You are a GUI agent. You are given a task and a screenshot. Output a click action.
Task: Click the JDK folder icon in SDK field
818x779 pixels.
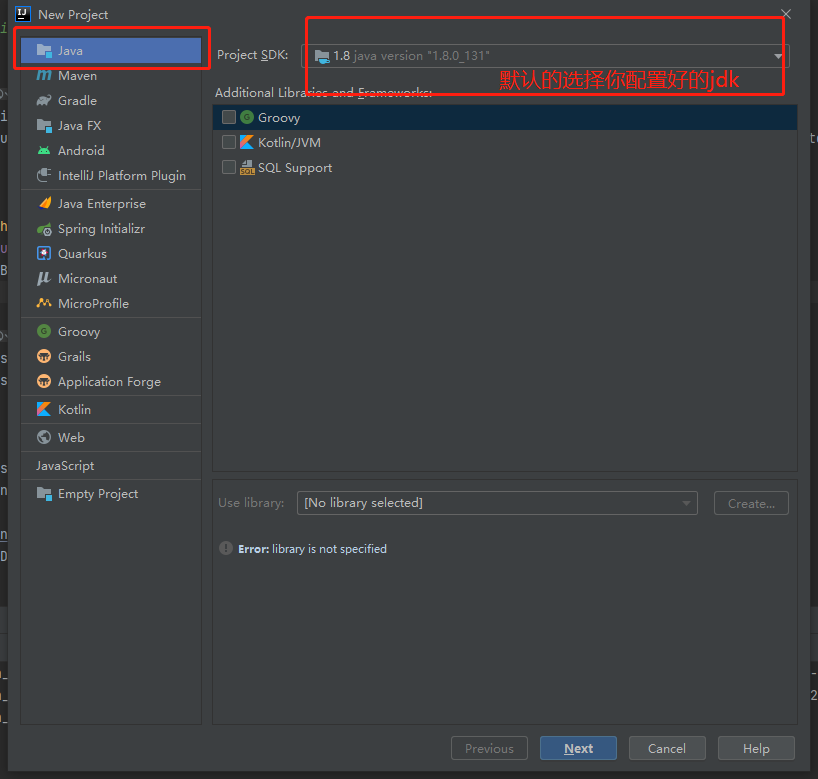coord(322,56)
